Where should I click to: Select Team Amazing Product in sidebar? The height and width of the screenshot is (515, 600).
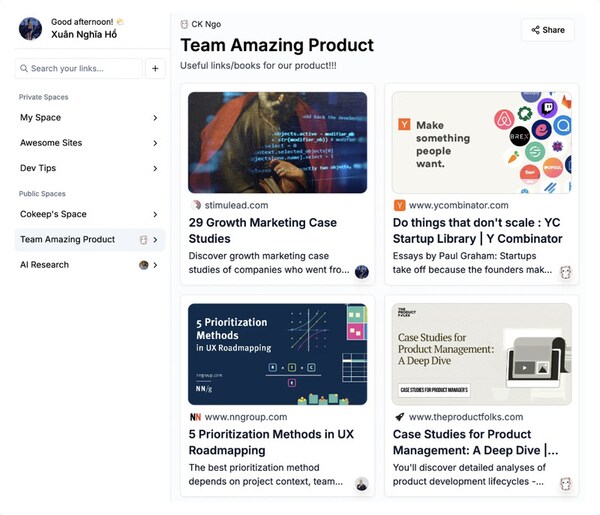point(68,240)
